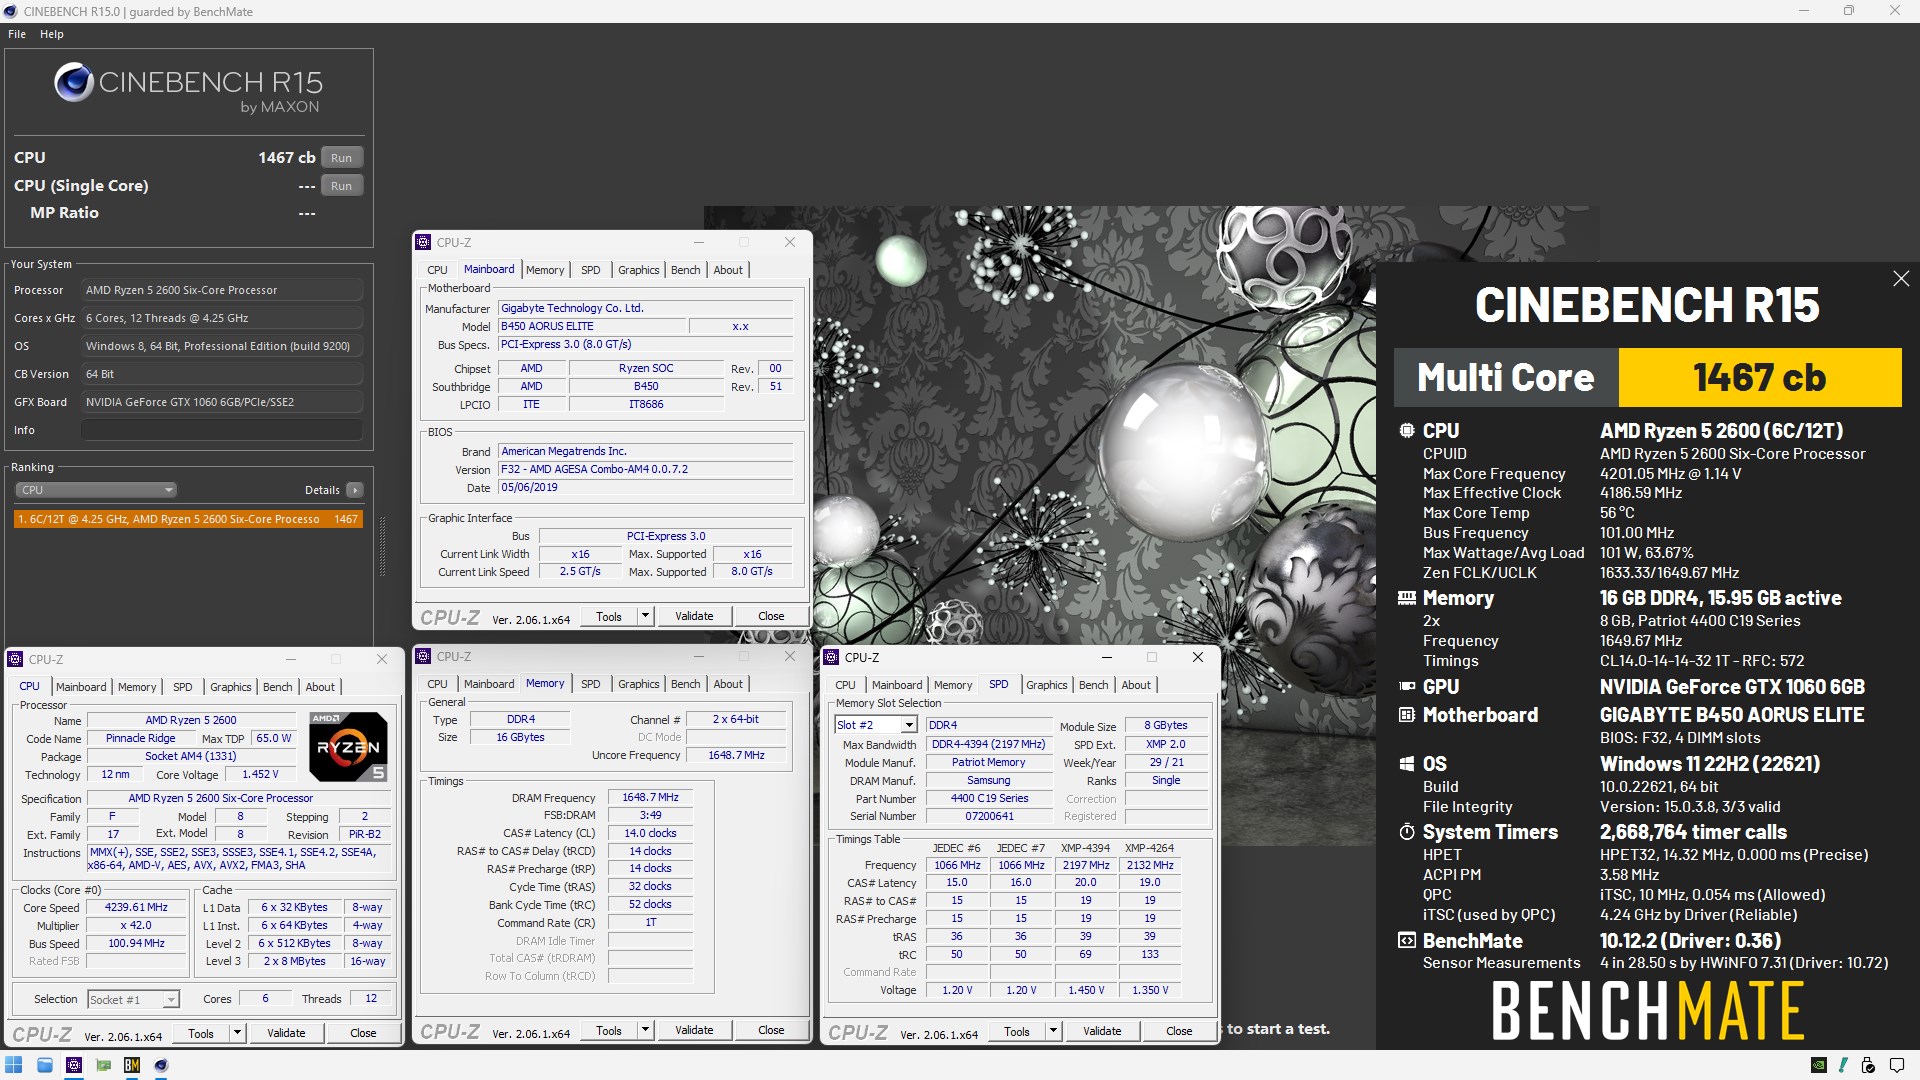Switch to Bench tab in Mainboard CPU-Z window

click(x=685, y=270)
